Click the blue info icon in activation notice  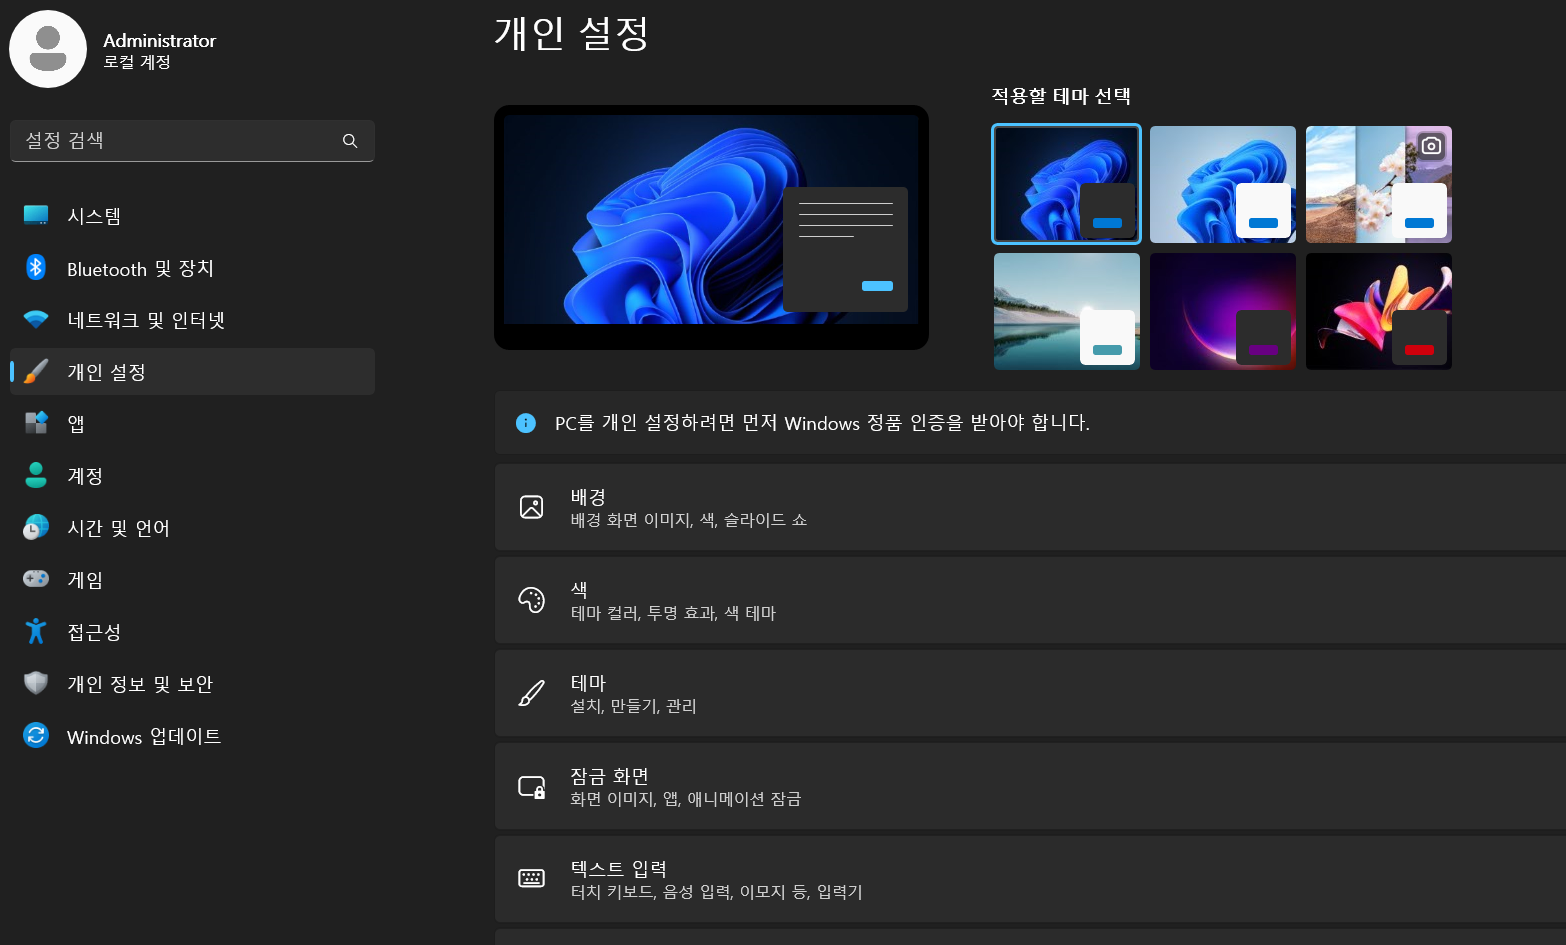pyautogui.click(x=525, y=423)
